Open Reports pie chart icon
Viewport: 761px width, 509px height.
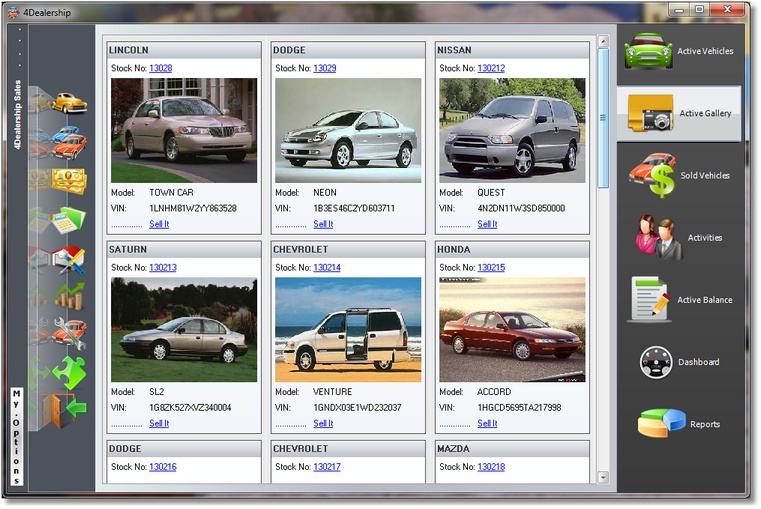click(x=661, y=424)
